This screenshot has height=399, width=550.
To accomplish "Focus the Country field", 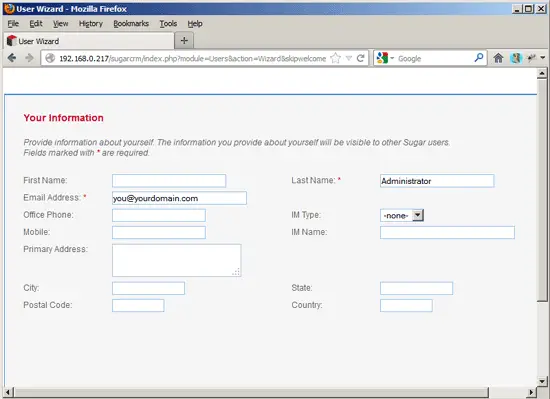I will (406, 305).
